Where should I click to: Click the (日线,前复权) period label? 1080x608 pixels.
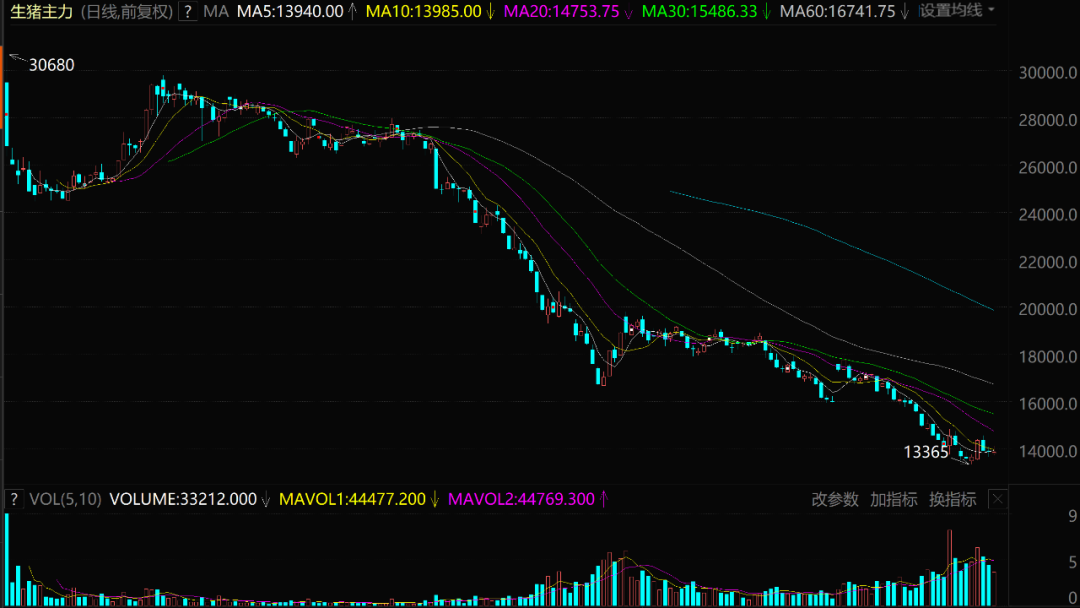(x=127, y=11)
